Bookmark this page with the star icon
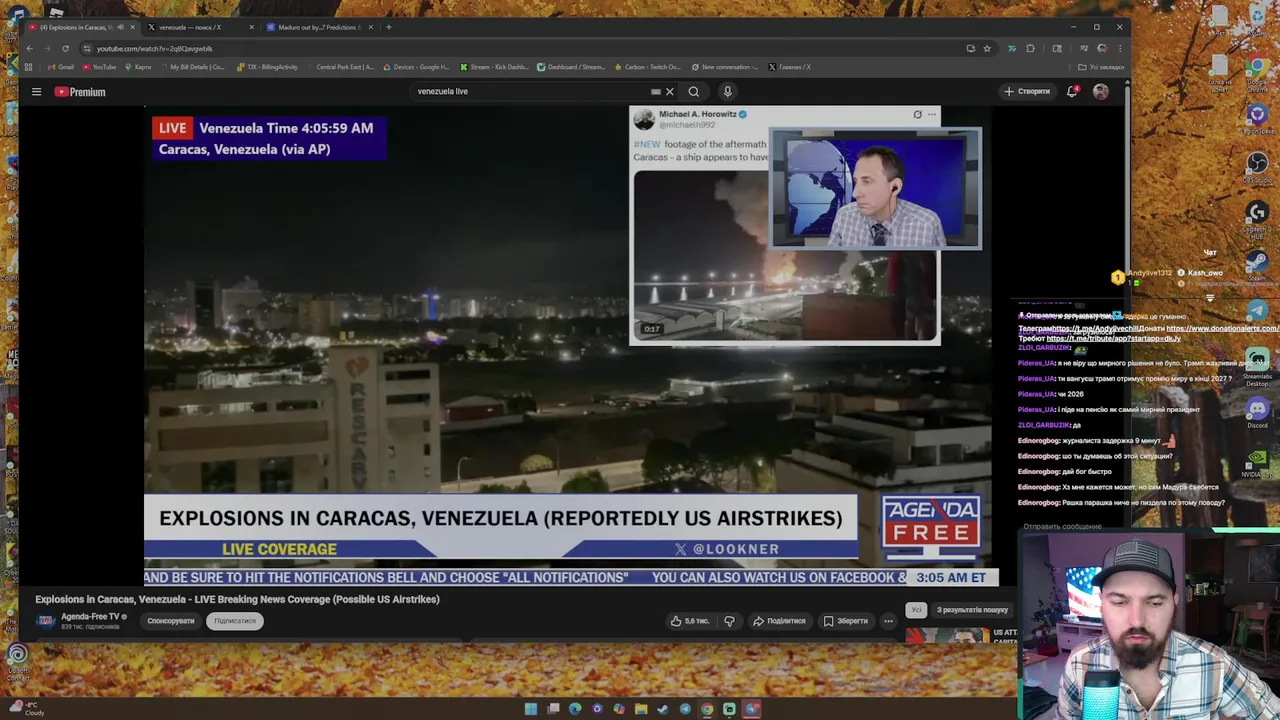The width and height of the screenshot is (1280, 720). [x=987, y=48]
